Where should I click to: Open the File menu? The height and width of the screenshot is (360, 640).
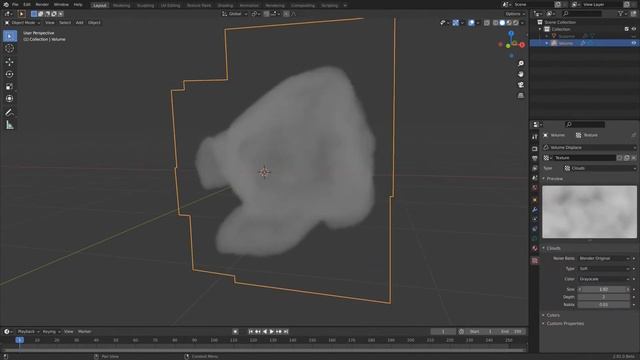[15, 4]
